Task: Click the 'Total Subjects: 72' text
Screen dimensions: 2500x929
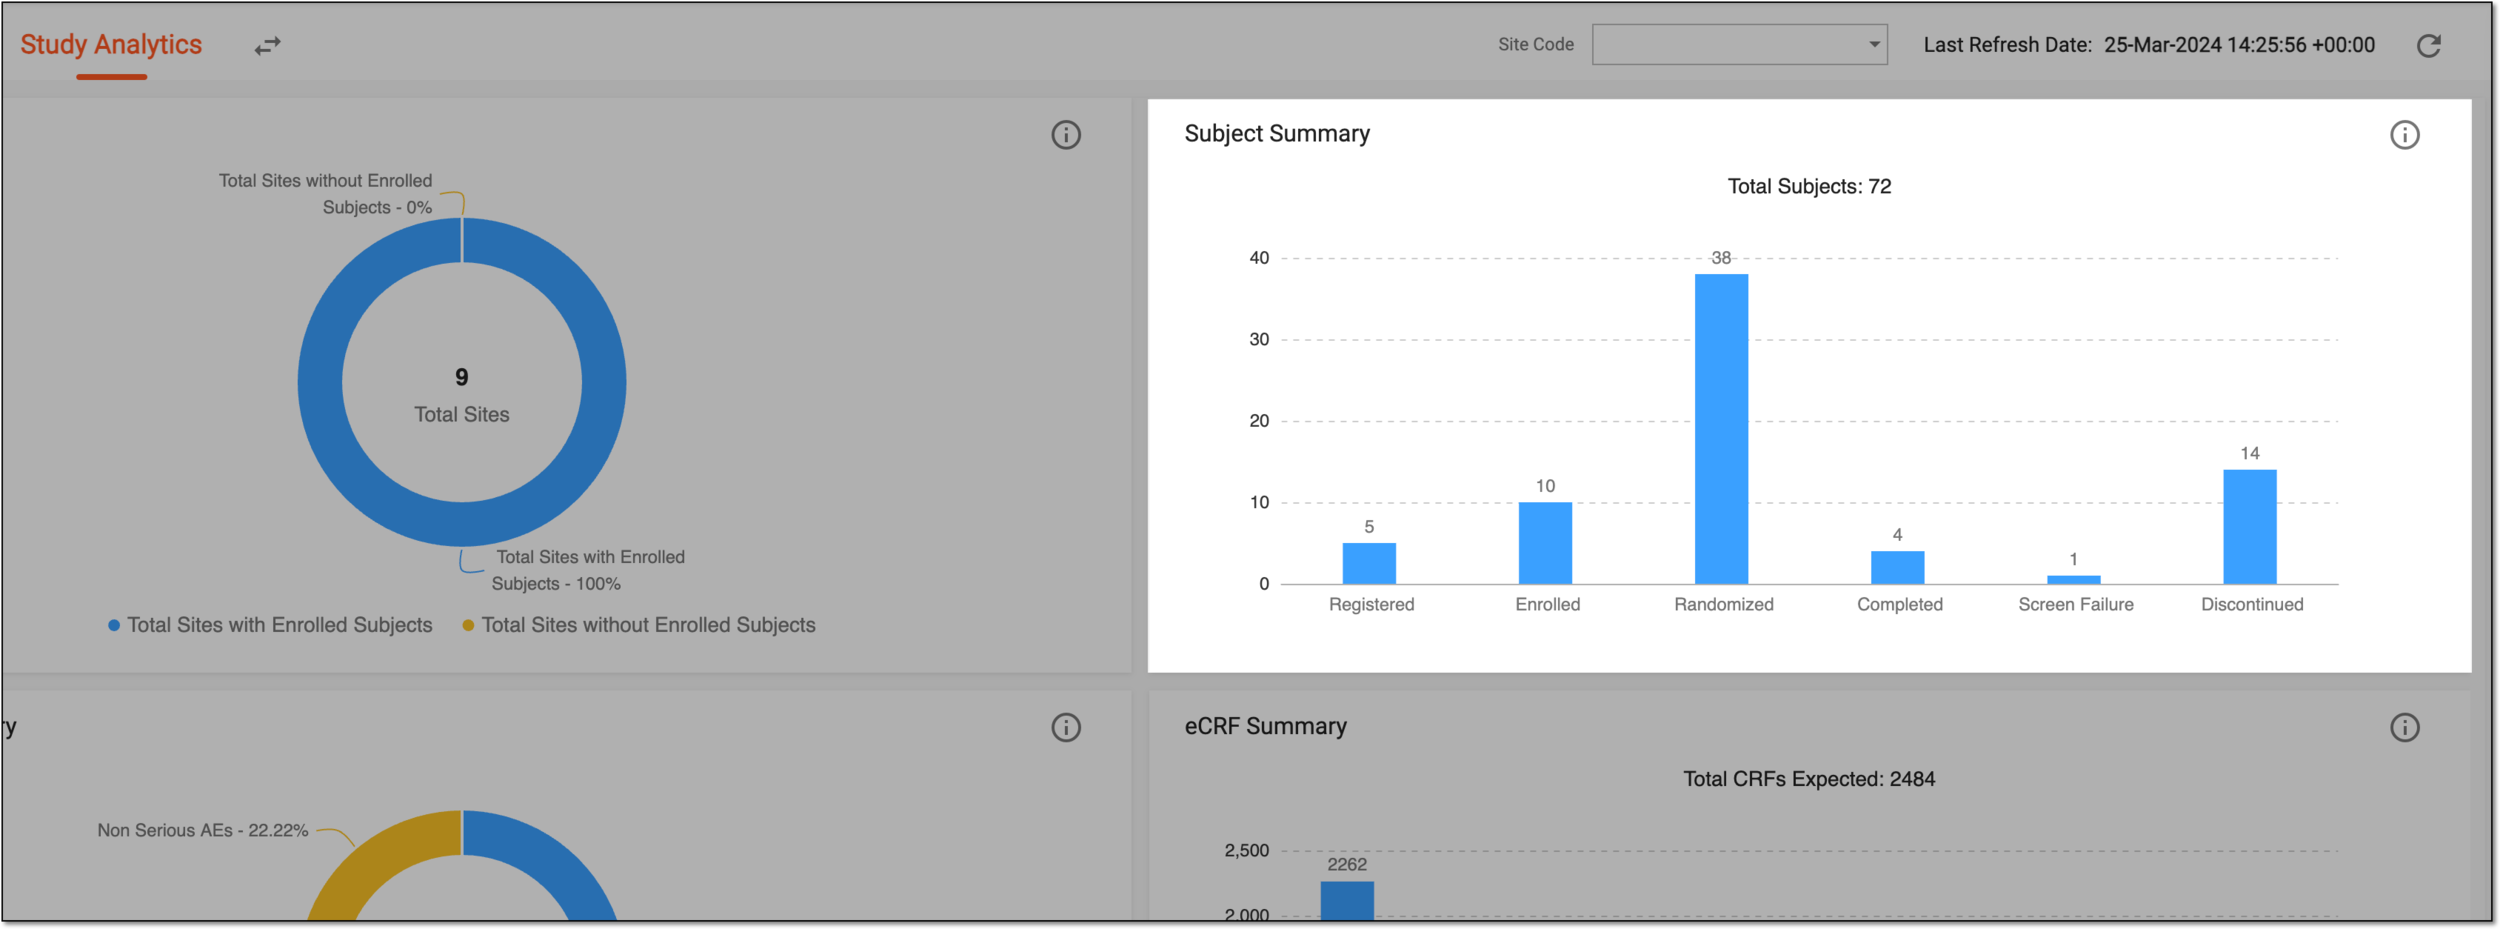Action: pyautogui.click(x=1809, y=187)
